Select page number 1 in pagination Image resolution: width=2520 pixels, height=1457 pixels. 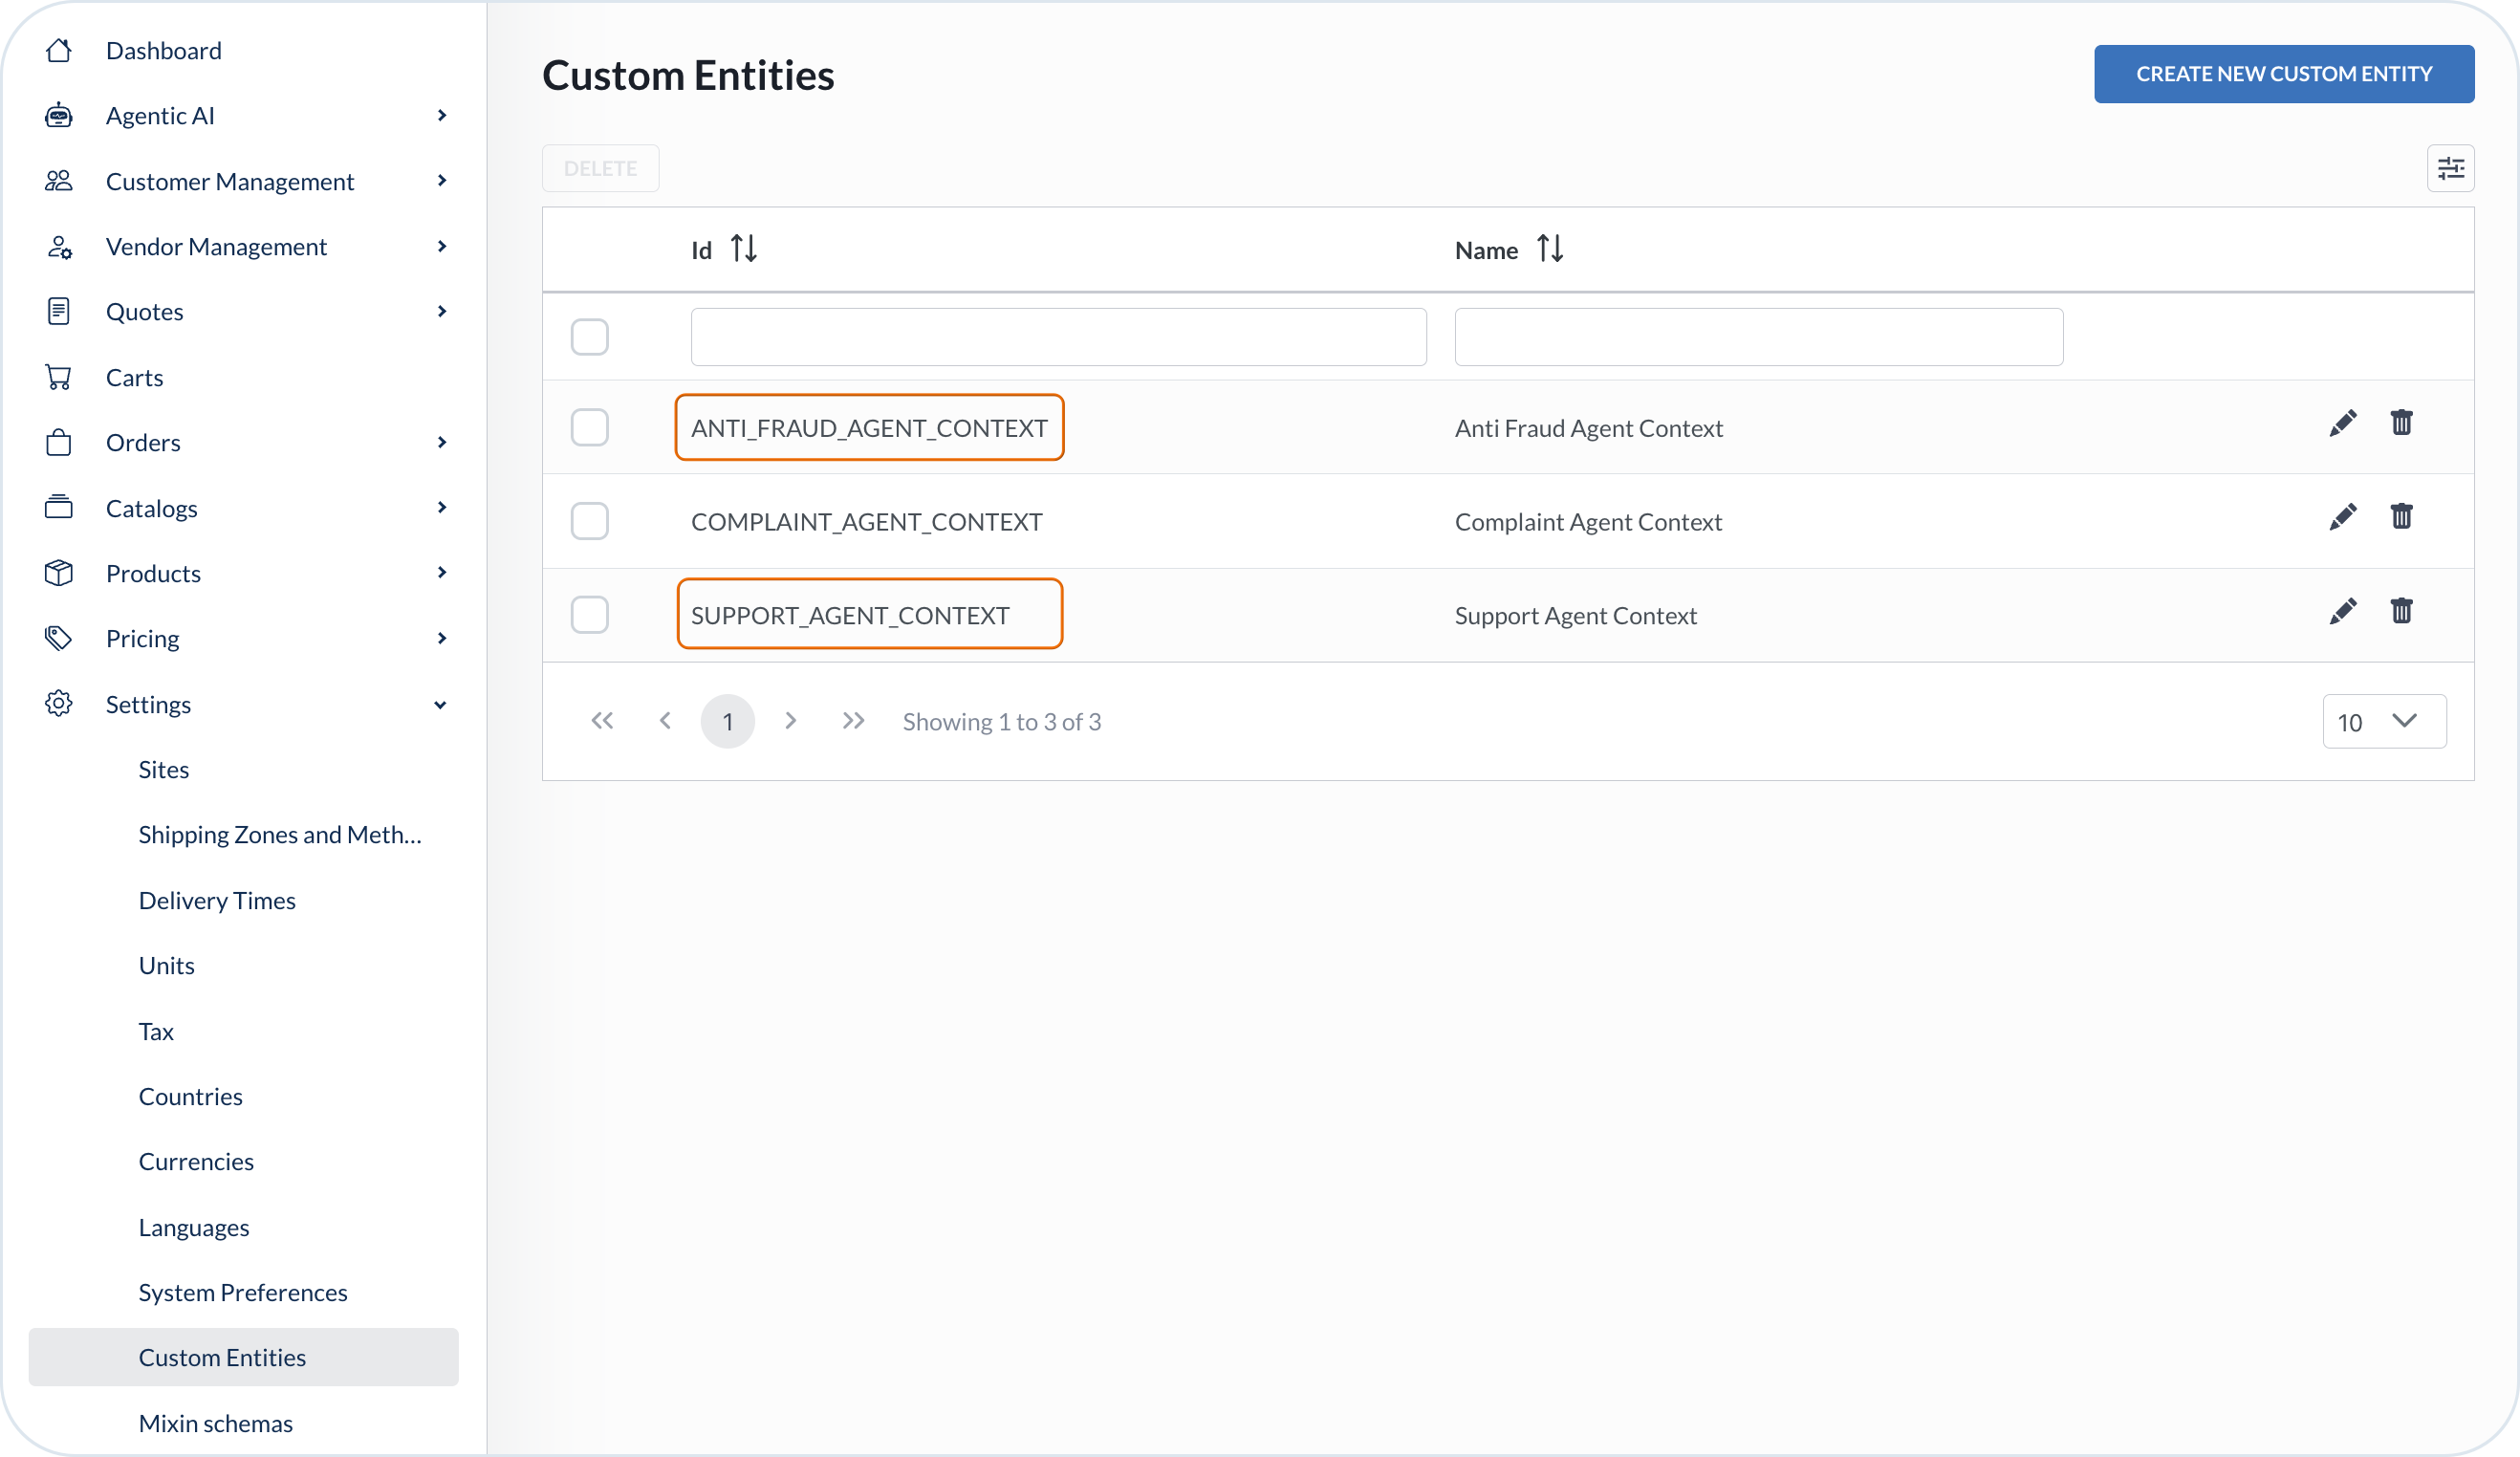728,721
